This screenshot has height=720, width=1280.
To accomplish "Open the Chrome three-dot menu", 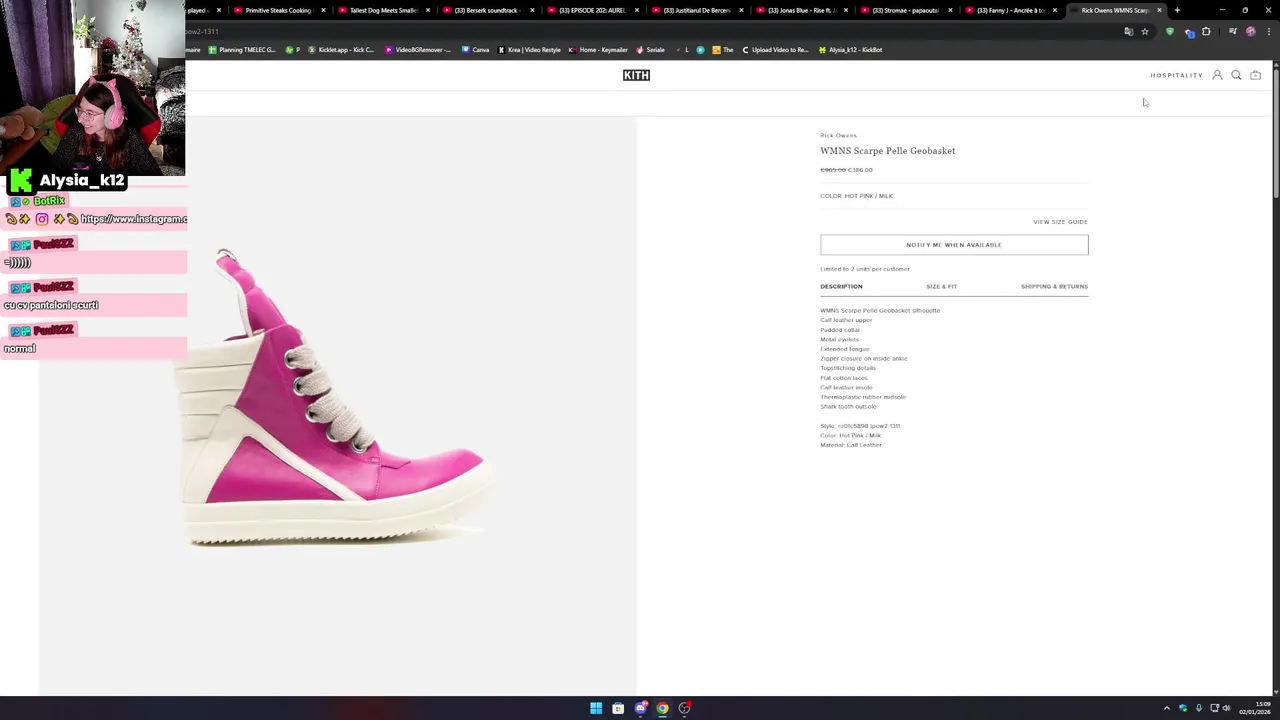I will point(1267,31).
